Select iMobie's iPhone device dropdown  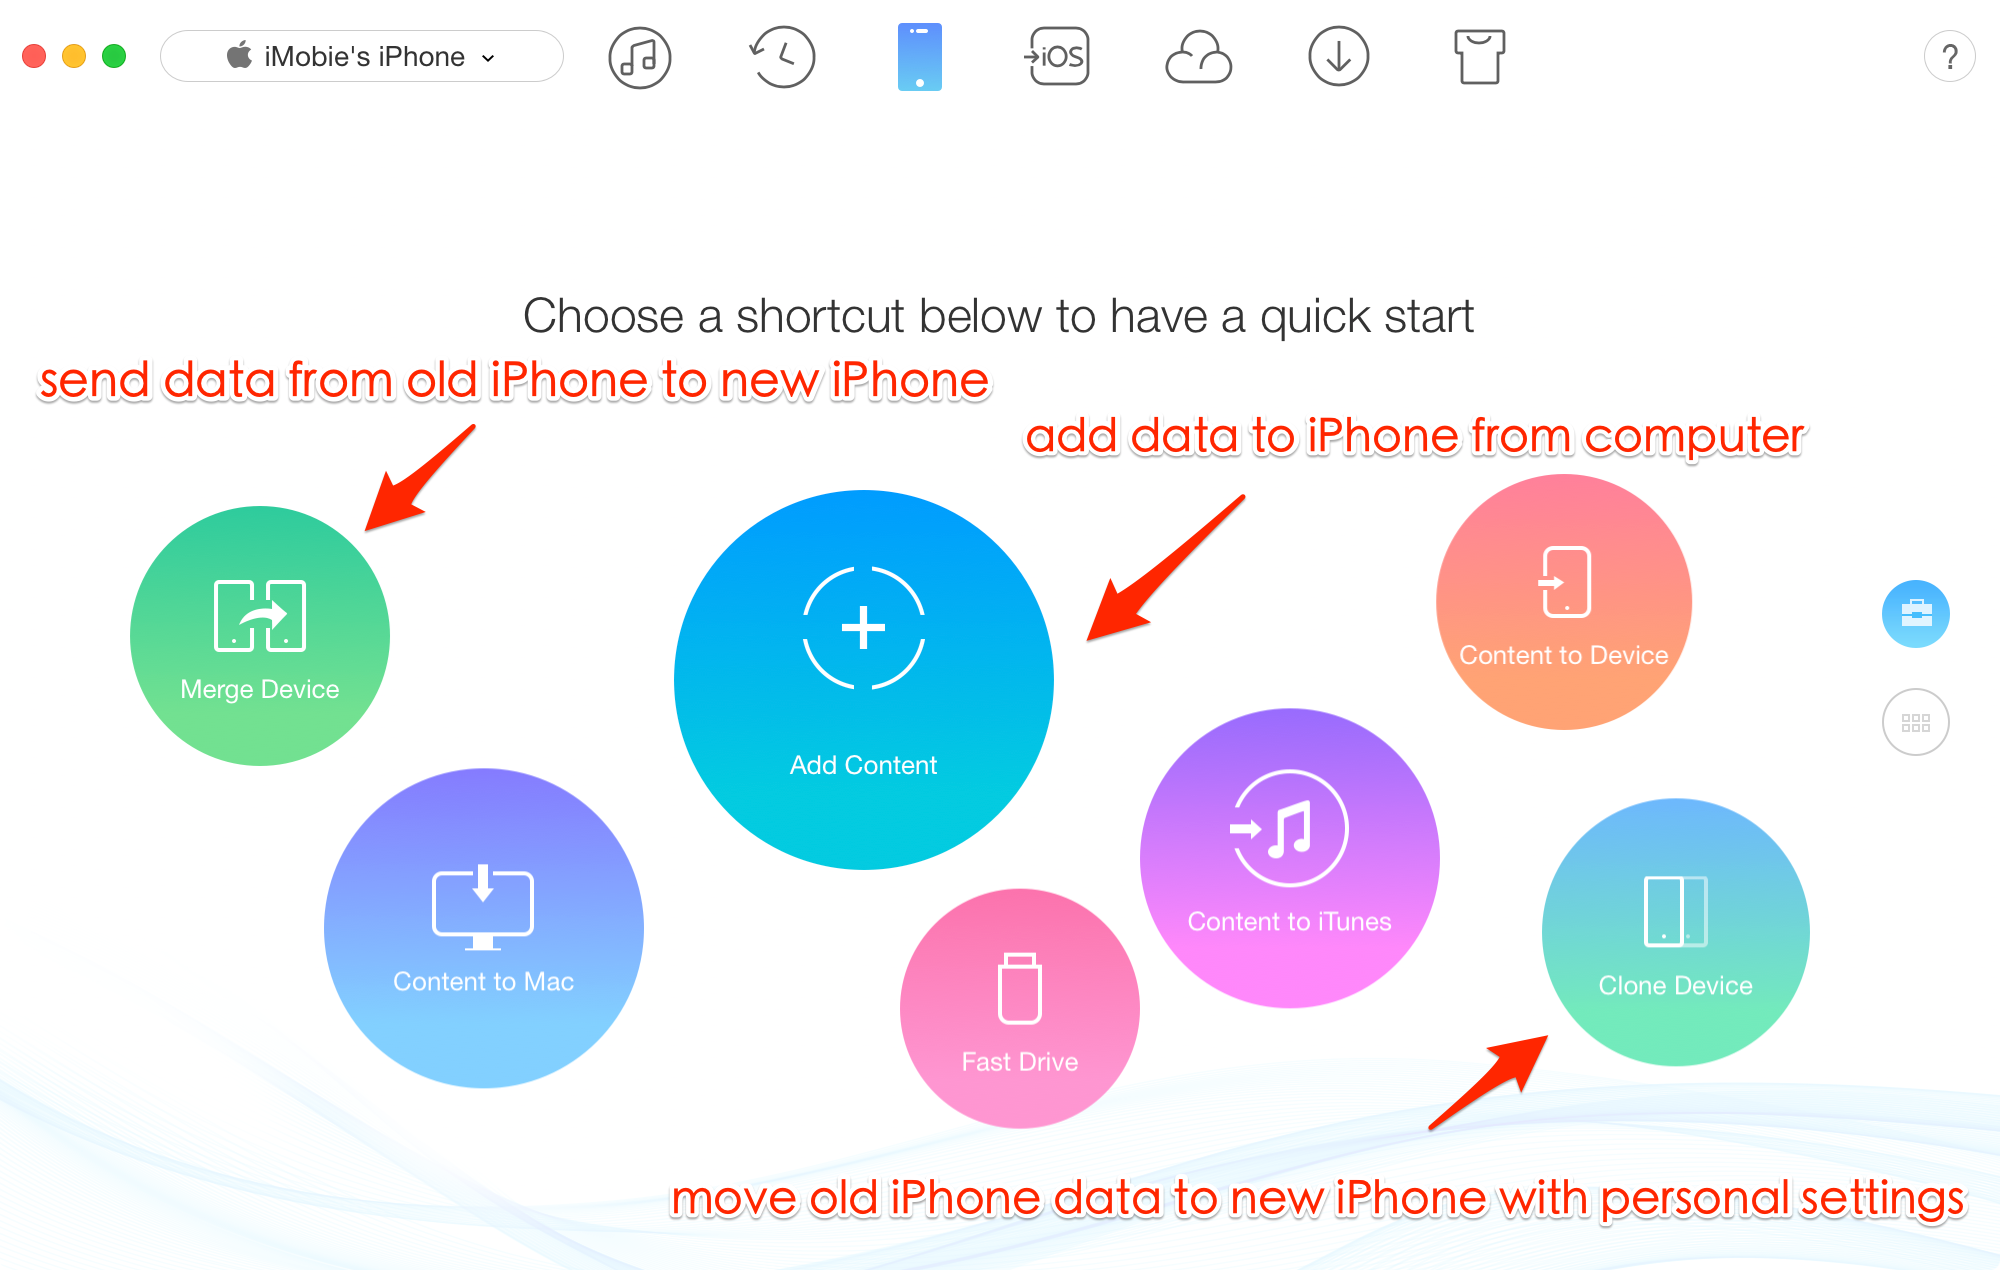pyautogui.click(x=363, y=57)
